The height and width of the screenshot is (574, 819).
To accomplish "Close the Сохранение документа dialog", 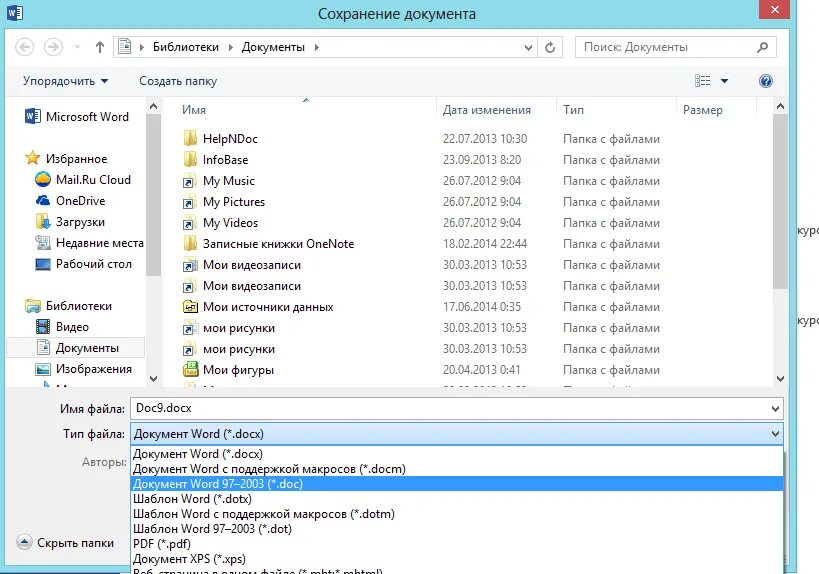I will (x=775, y=9).
